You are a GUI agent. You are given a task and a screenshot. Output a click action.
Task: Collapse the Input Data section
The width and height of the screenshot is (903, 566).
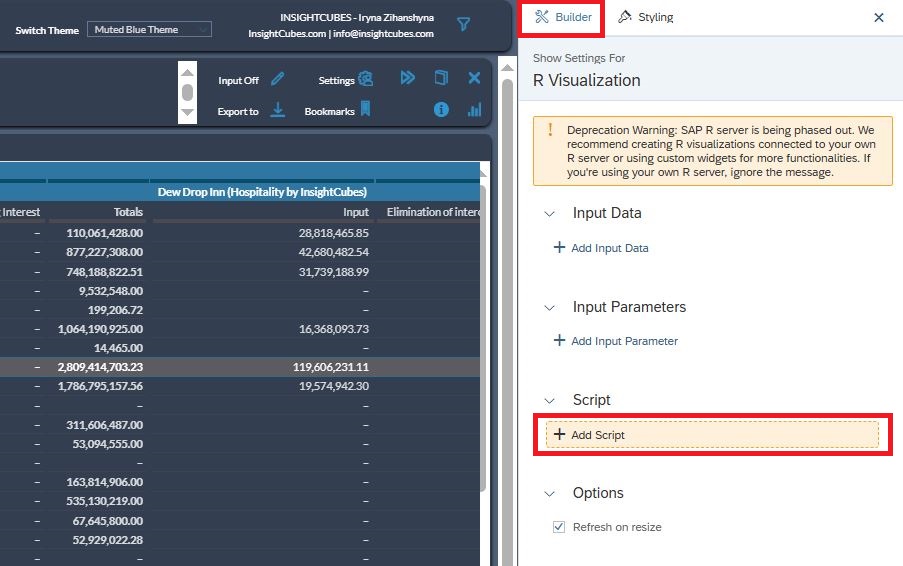click(549, 213)
